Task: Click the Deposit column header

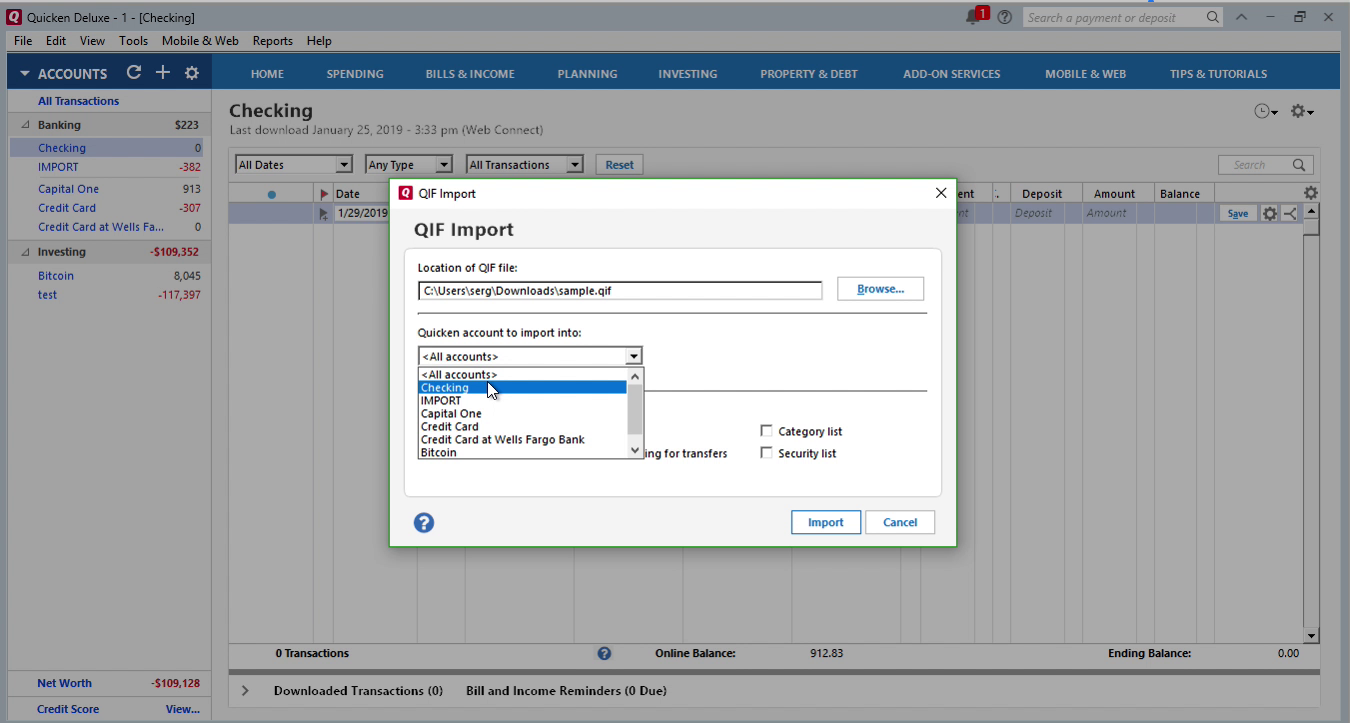Action: coord(1042,194)
